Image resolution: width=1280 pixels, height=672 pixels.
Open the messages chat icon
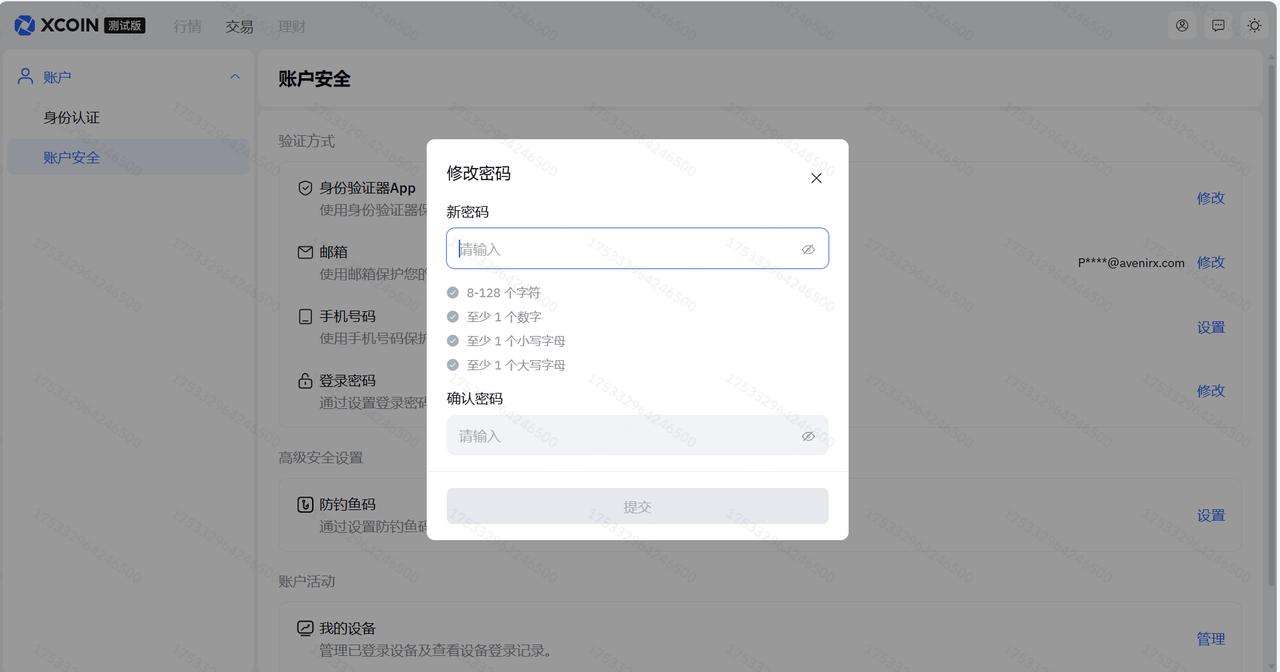point(1218,26)
